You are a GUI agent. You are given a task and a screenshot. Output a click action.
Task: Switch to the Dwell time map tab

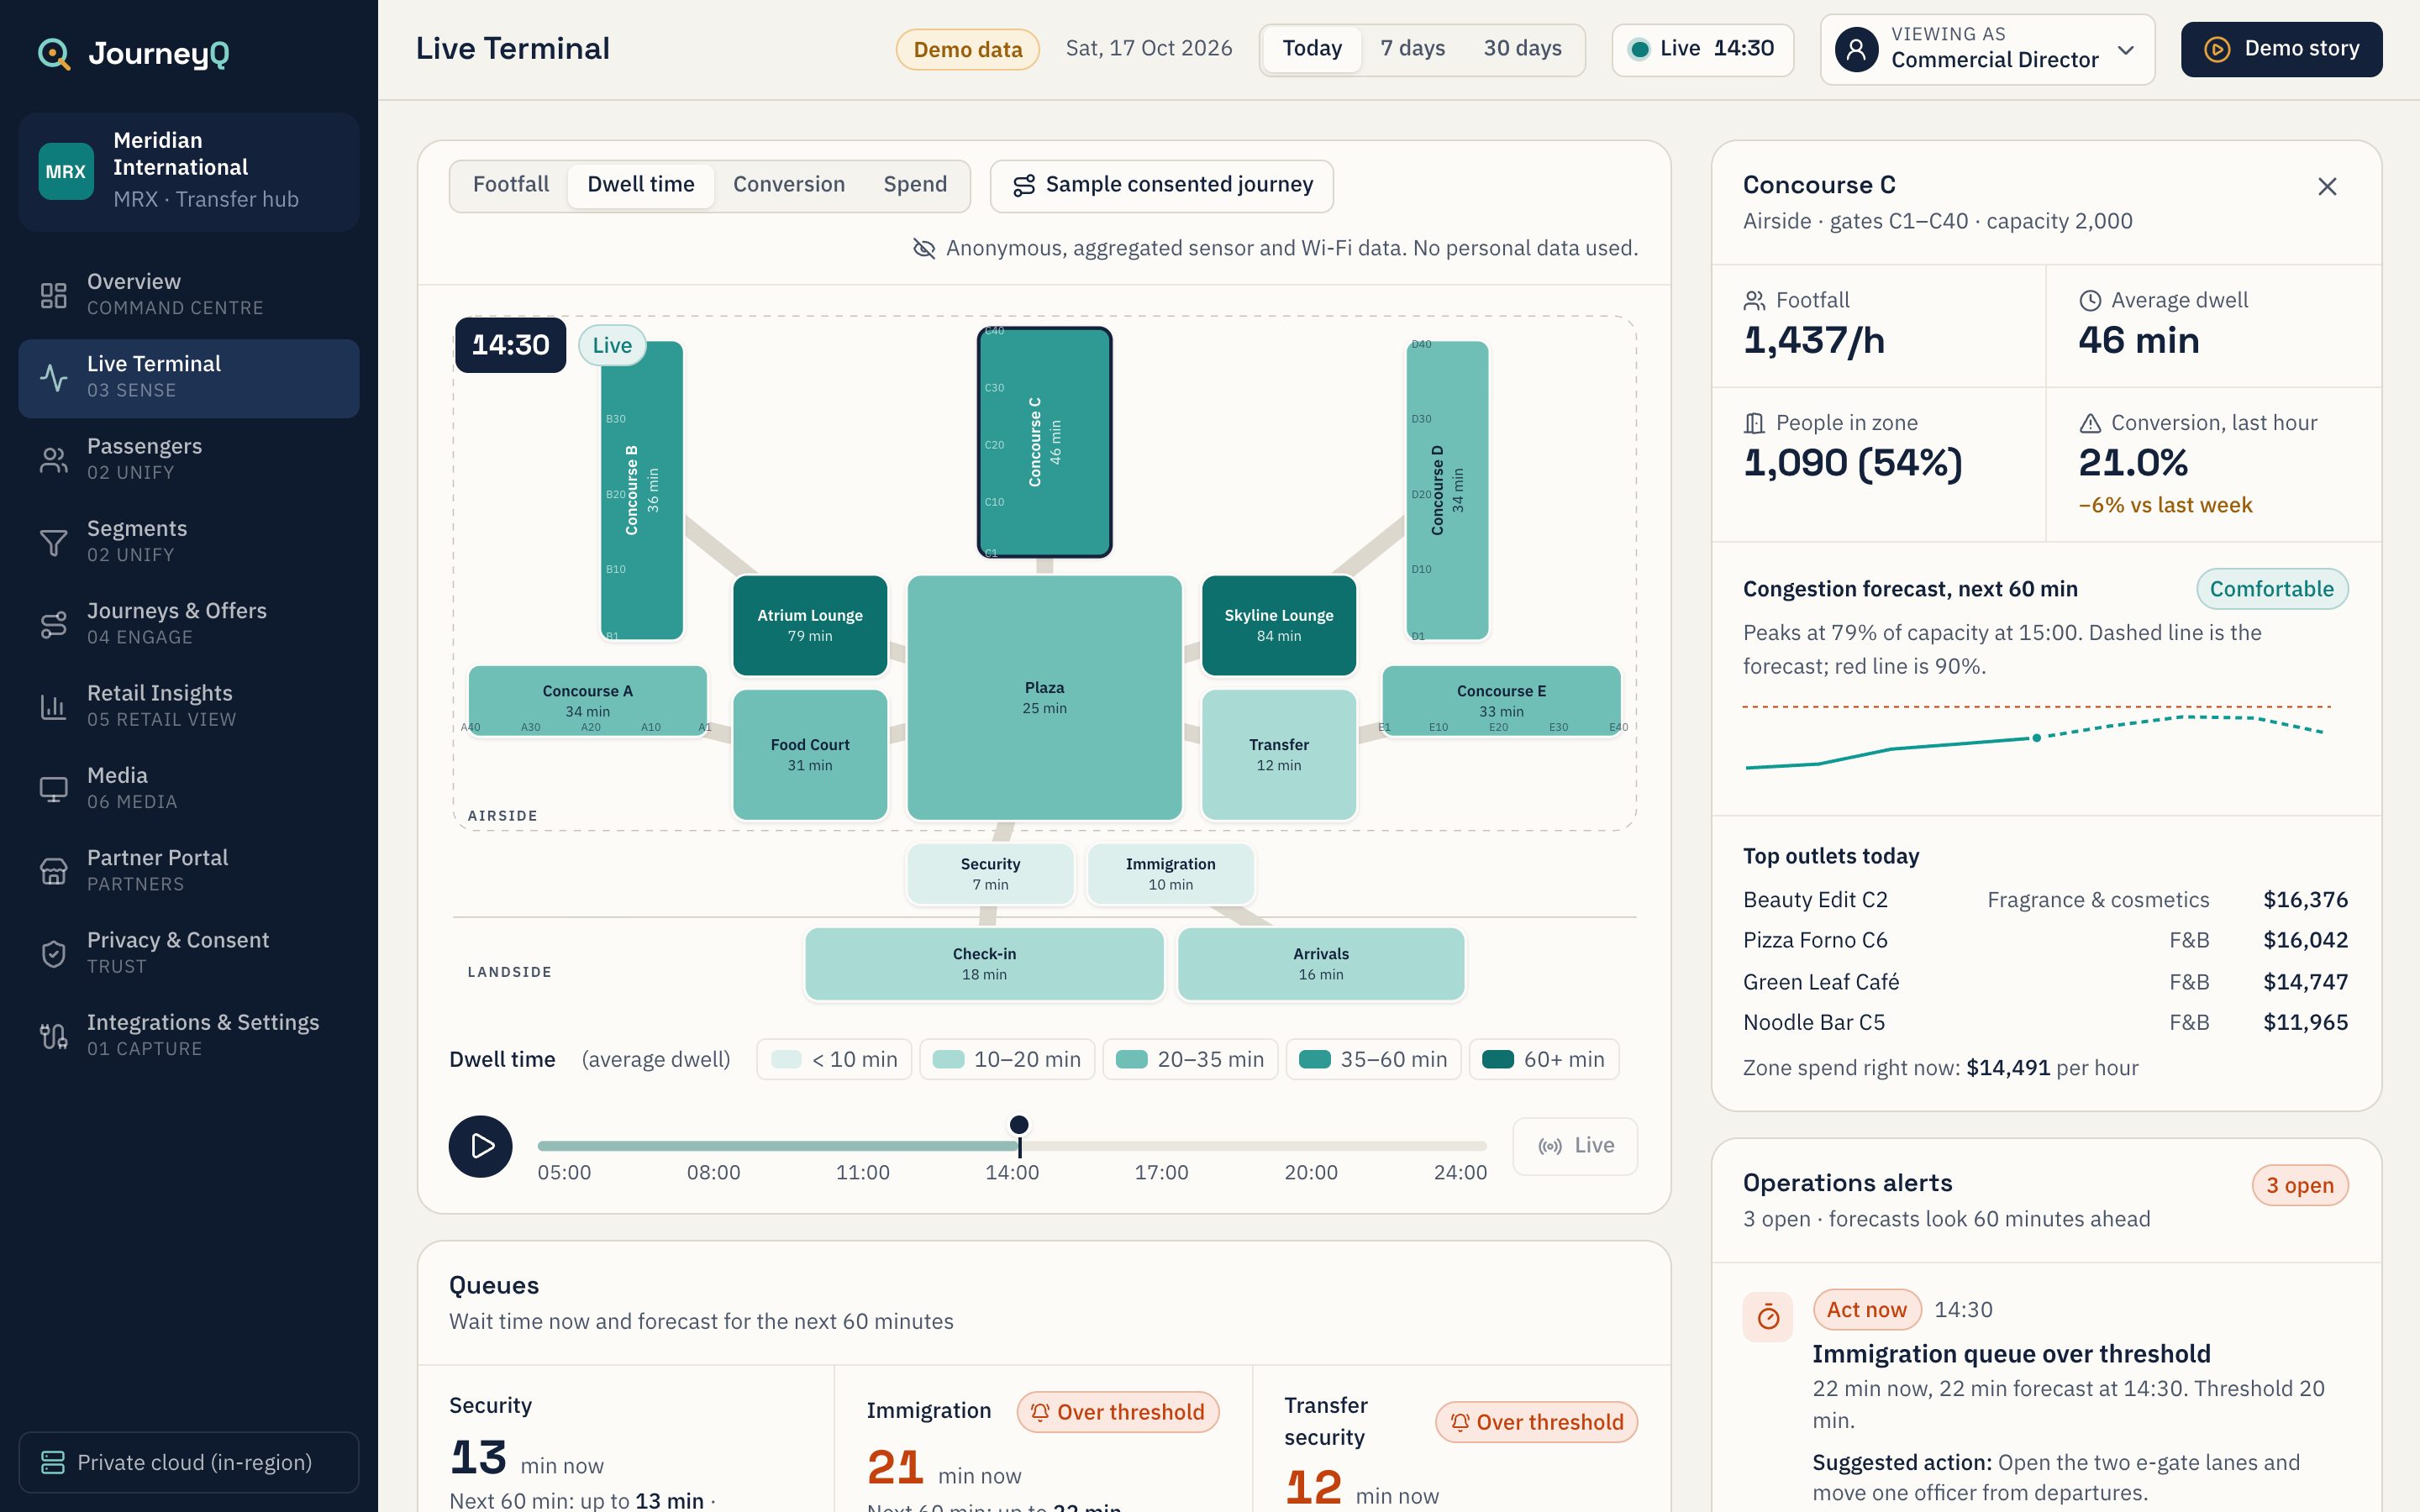pyautogui.click(x=641, y=185)
